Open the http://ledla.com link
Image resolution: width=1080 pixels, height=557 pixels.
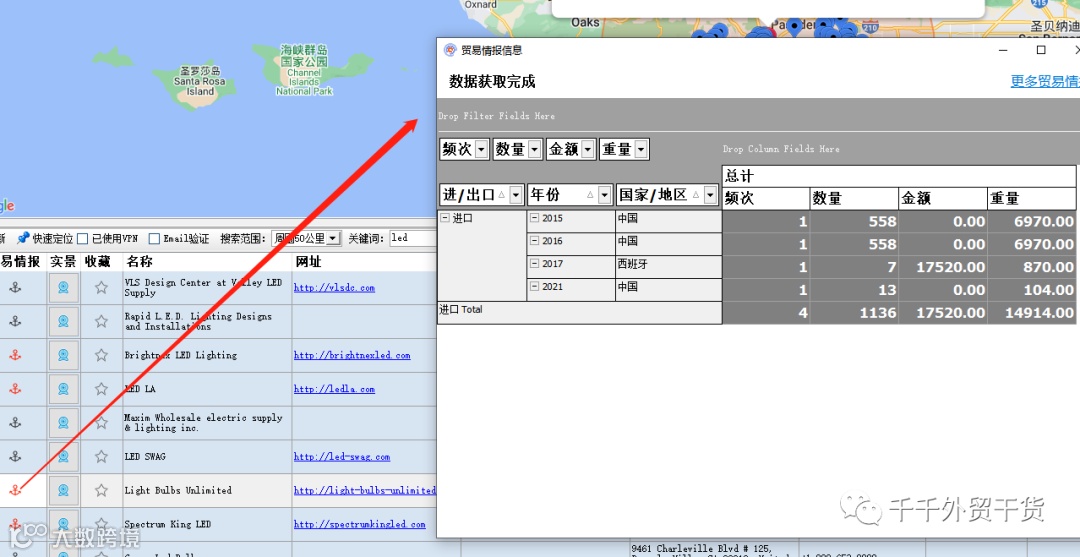coord(334,389)
